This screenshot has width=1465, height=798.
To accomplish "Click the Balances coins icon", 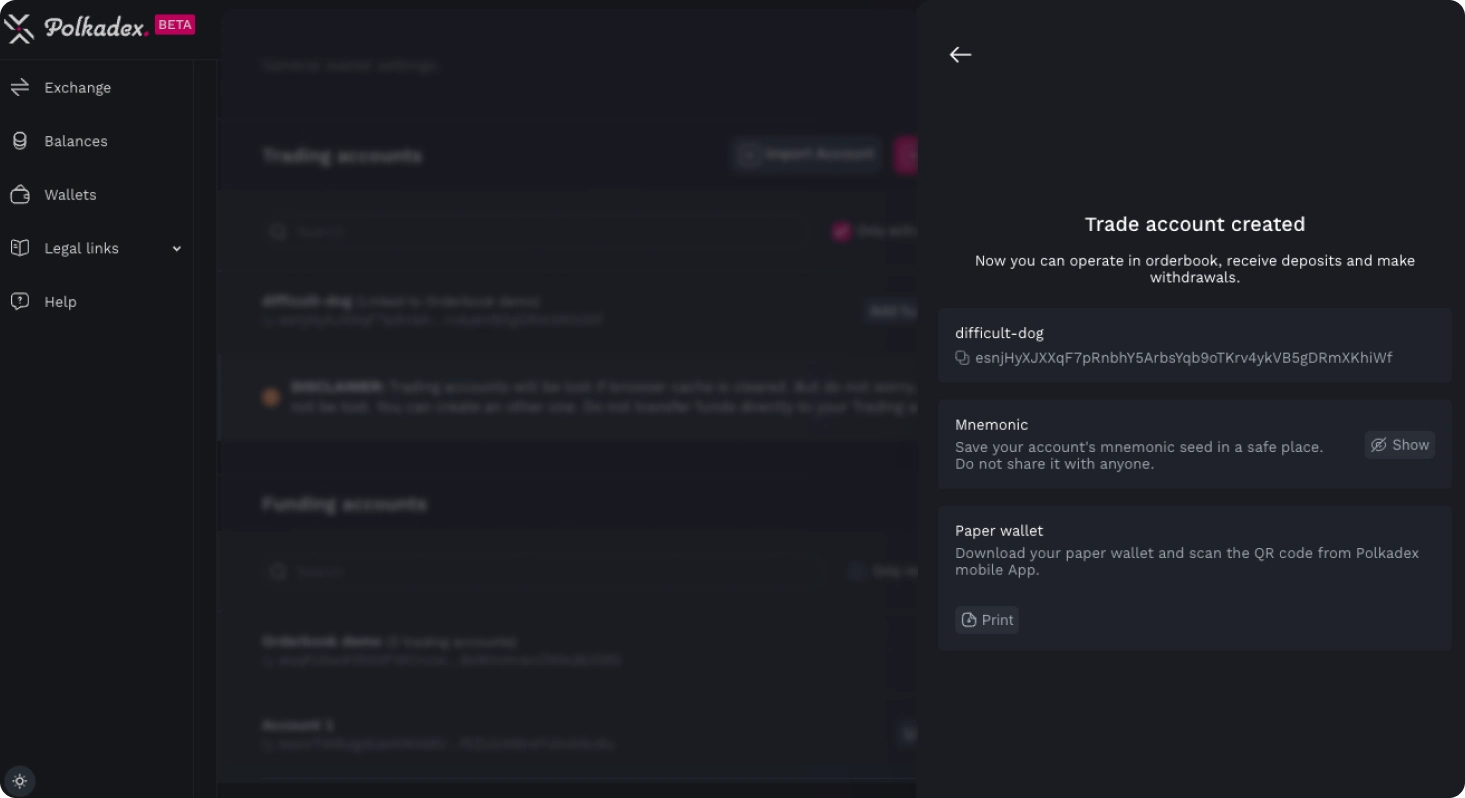I will pyautogui.click(x=20, y=141).
